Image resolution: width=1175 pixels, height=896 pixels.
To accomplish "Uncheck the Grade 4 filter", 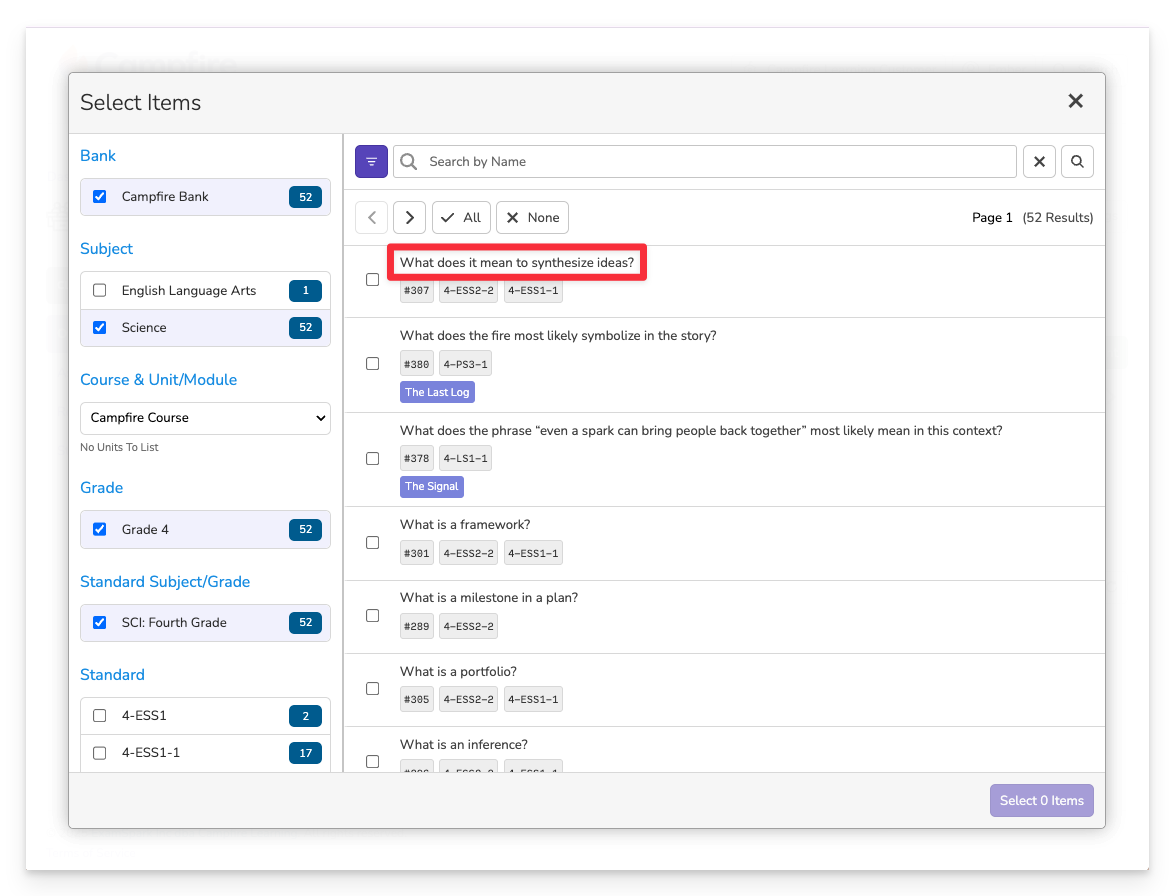I will (x=100, y=530).
